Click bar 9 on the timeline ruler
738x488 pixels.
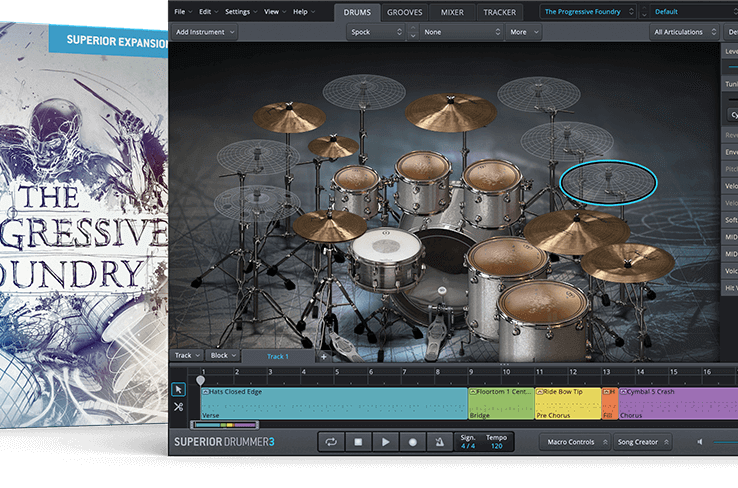(x=471, y=372)
